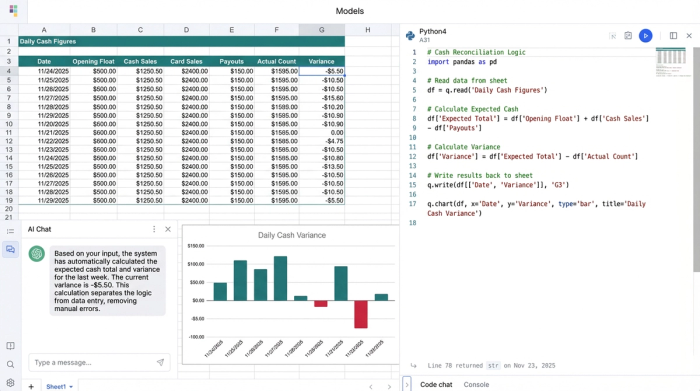Click the Actual Count heading cell
The width and height of the screenshot is (700, 391).
277,62
